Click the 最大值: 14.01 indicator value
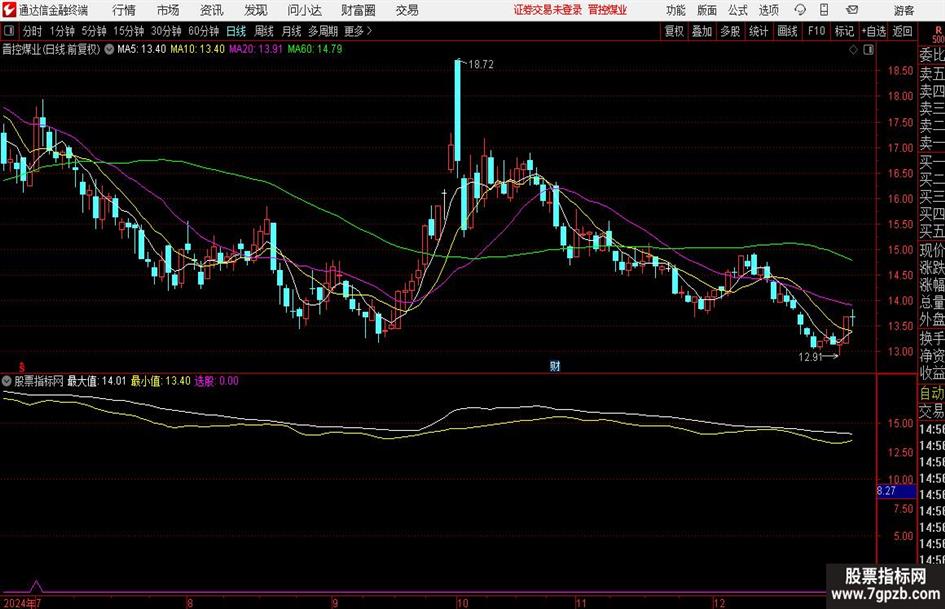Screen dimensions: 945x609 pyautogui.click(x=96, y=381)
